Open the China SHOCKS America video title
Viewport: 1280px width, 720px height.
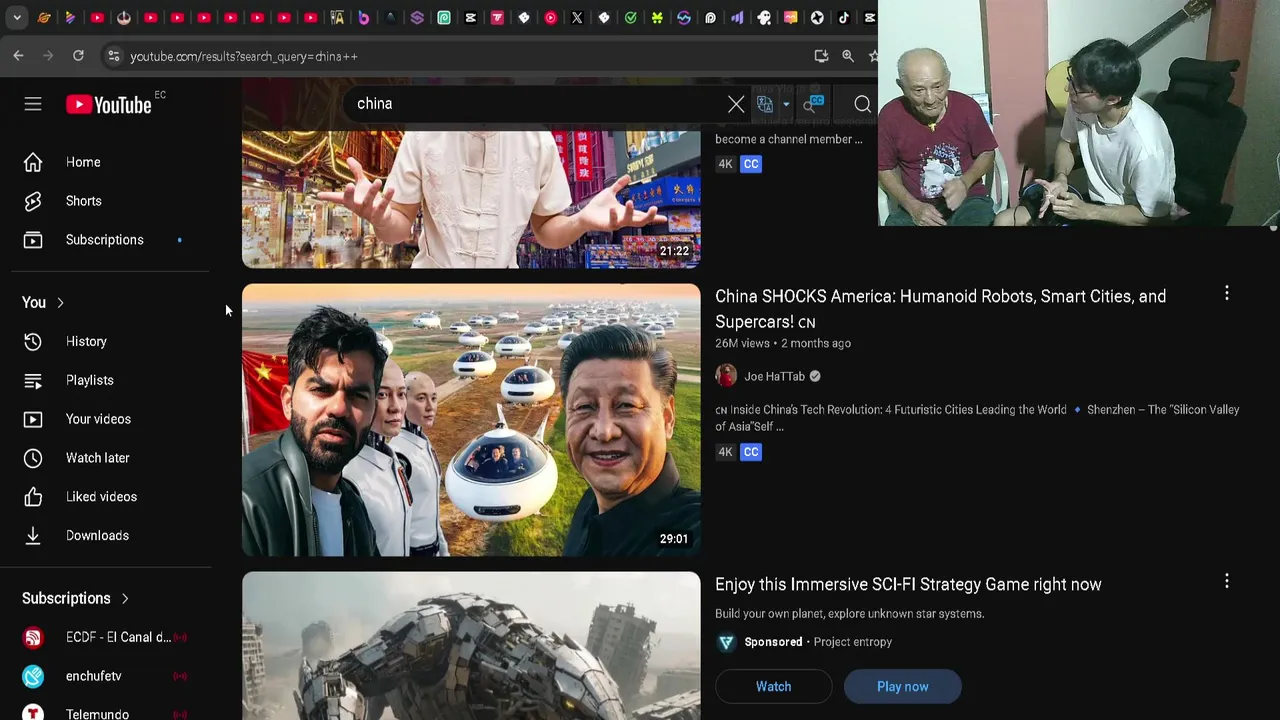click(940, 309)
